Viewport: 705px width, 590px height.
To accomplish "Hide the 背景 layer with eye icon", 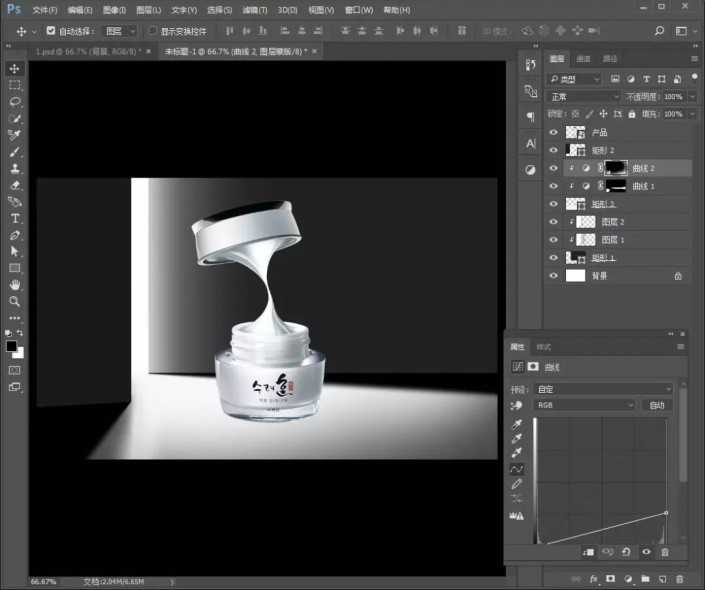I will [x=553, y=275].
